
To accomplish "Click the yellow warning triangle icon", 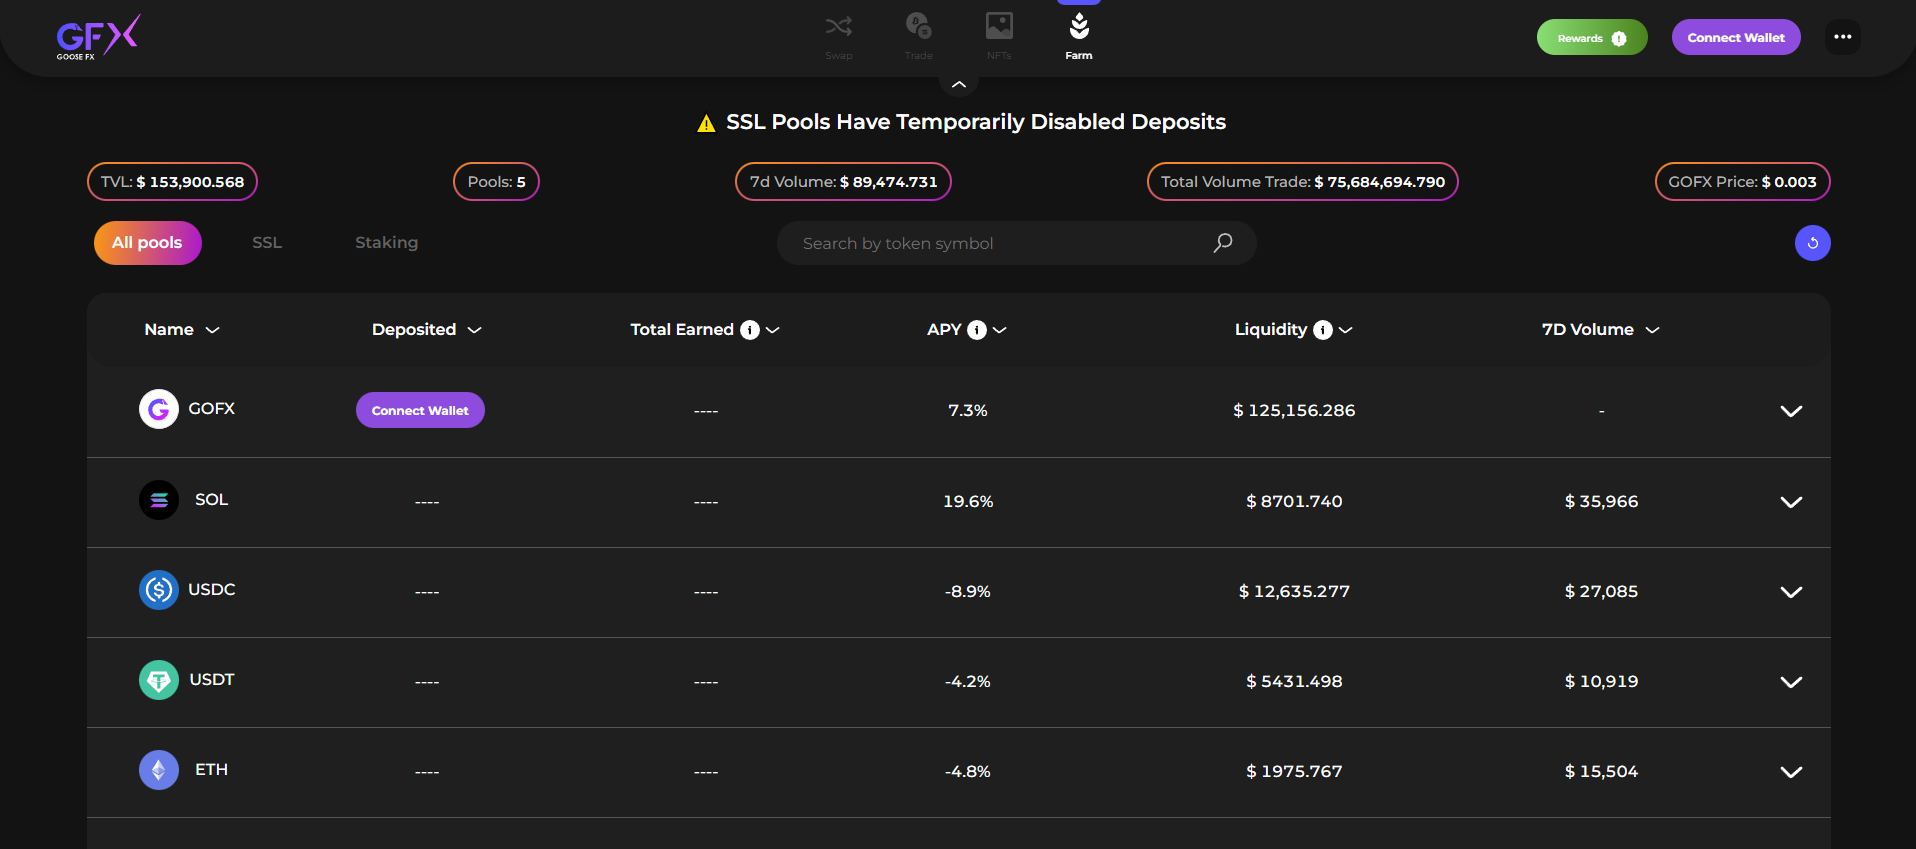I will 706,123.
